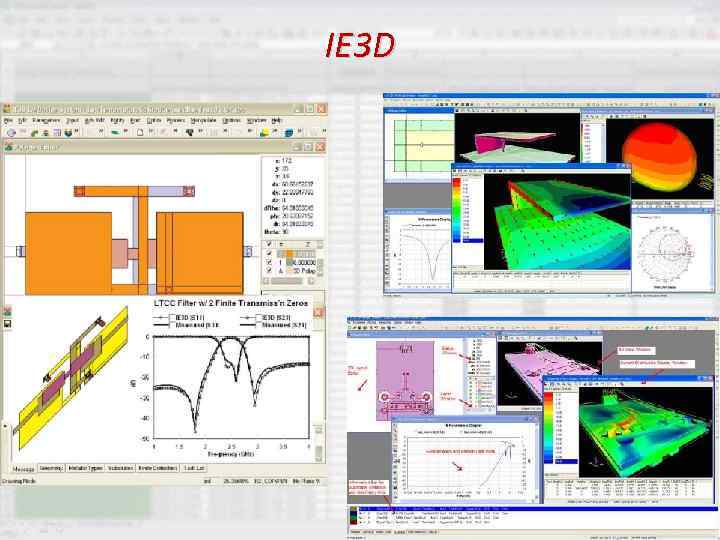
Task: Open the File menu in IE3D editor
Action: point(8,120)
